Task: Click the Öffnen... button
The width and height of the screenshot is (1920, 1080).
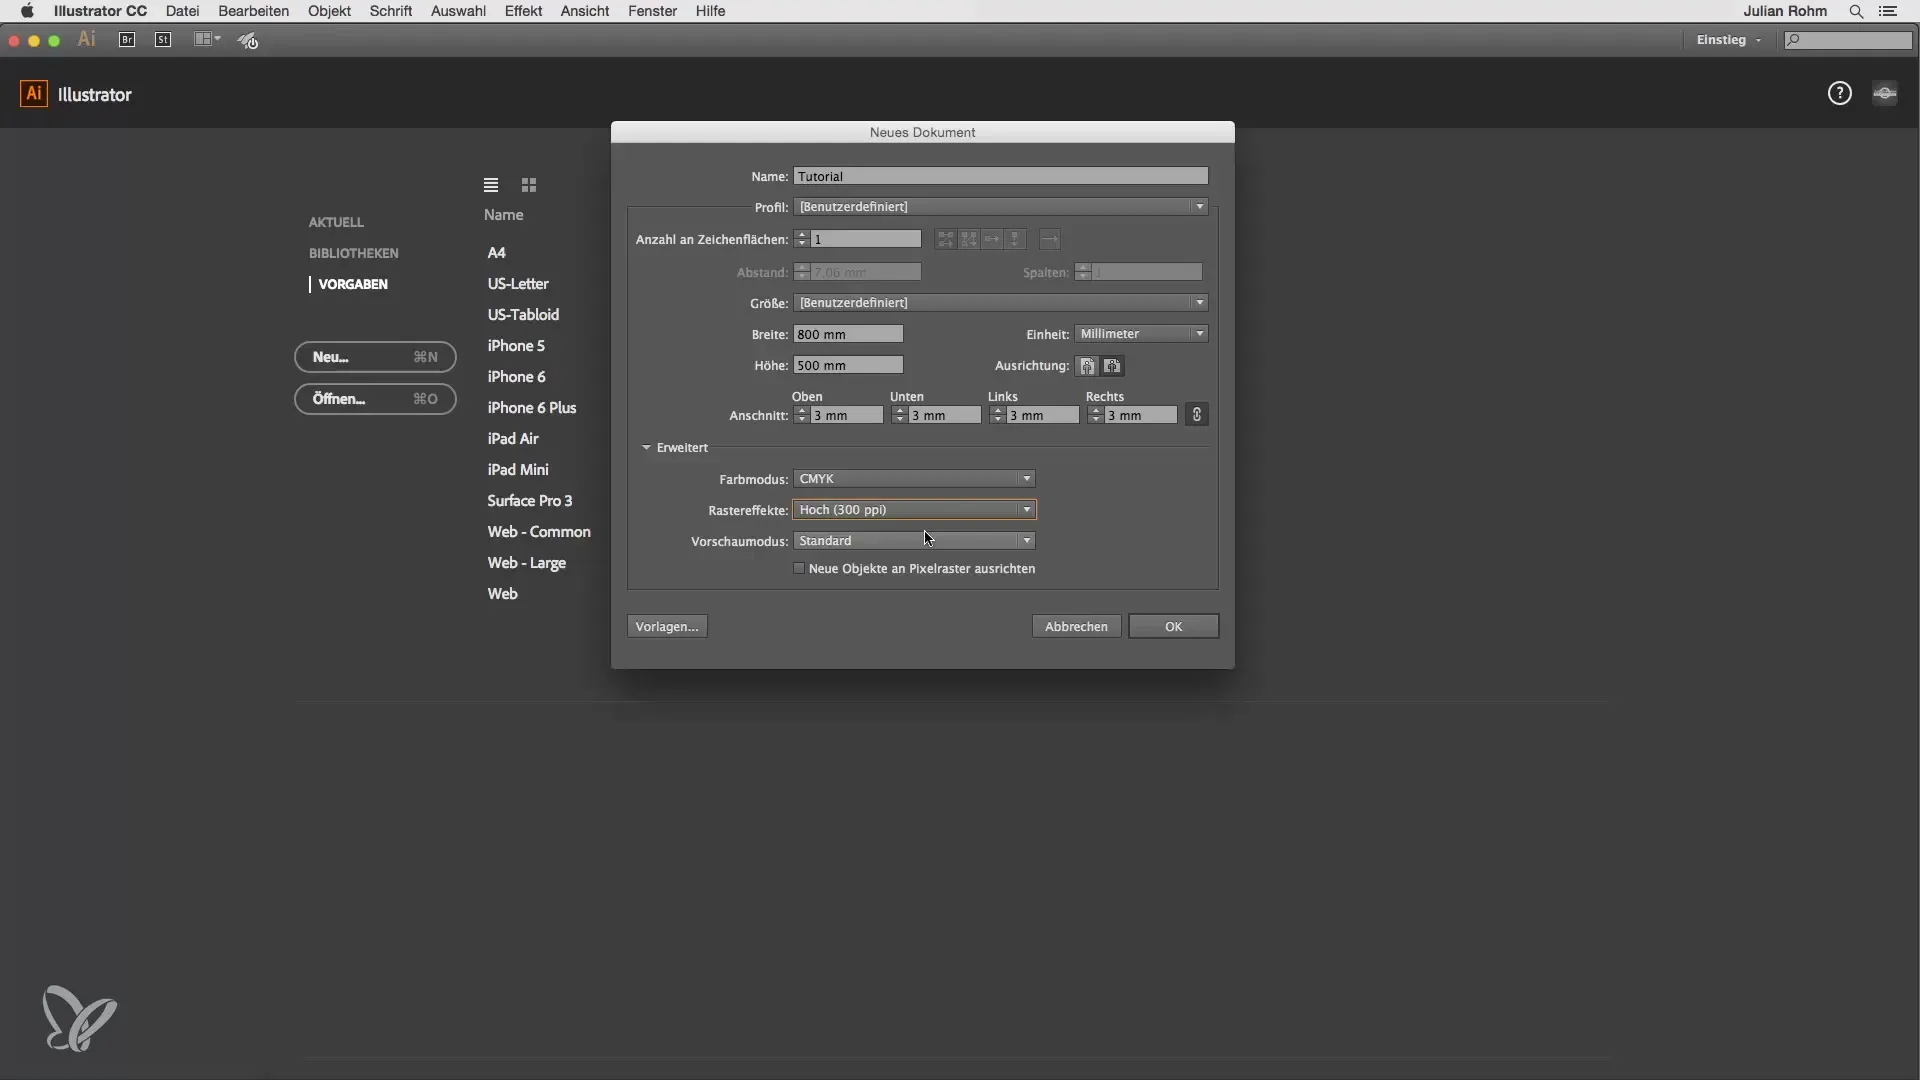Action: pyautogui.click(x=375, y=399)
